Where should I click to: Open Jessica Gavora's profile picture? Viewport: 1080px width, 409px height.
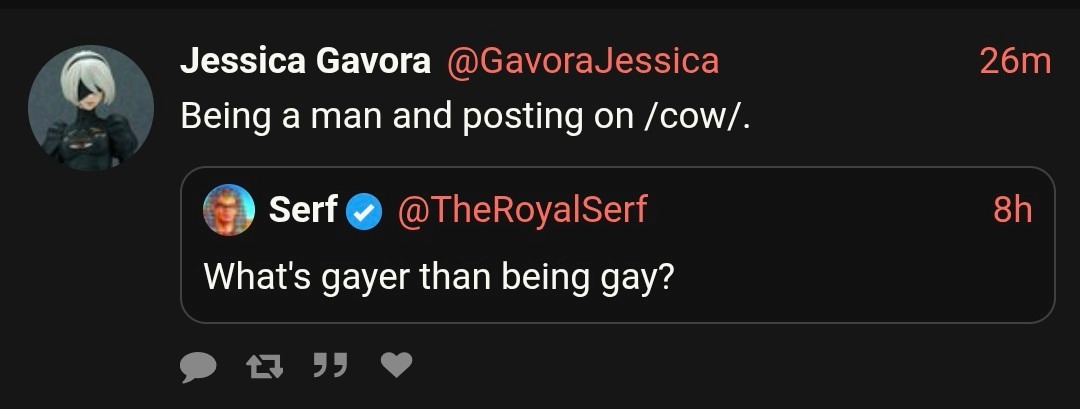pos(90,108)
